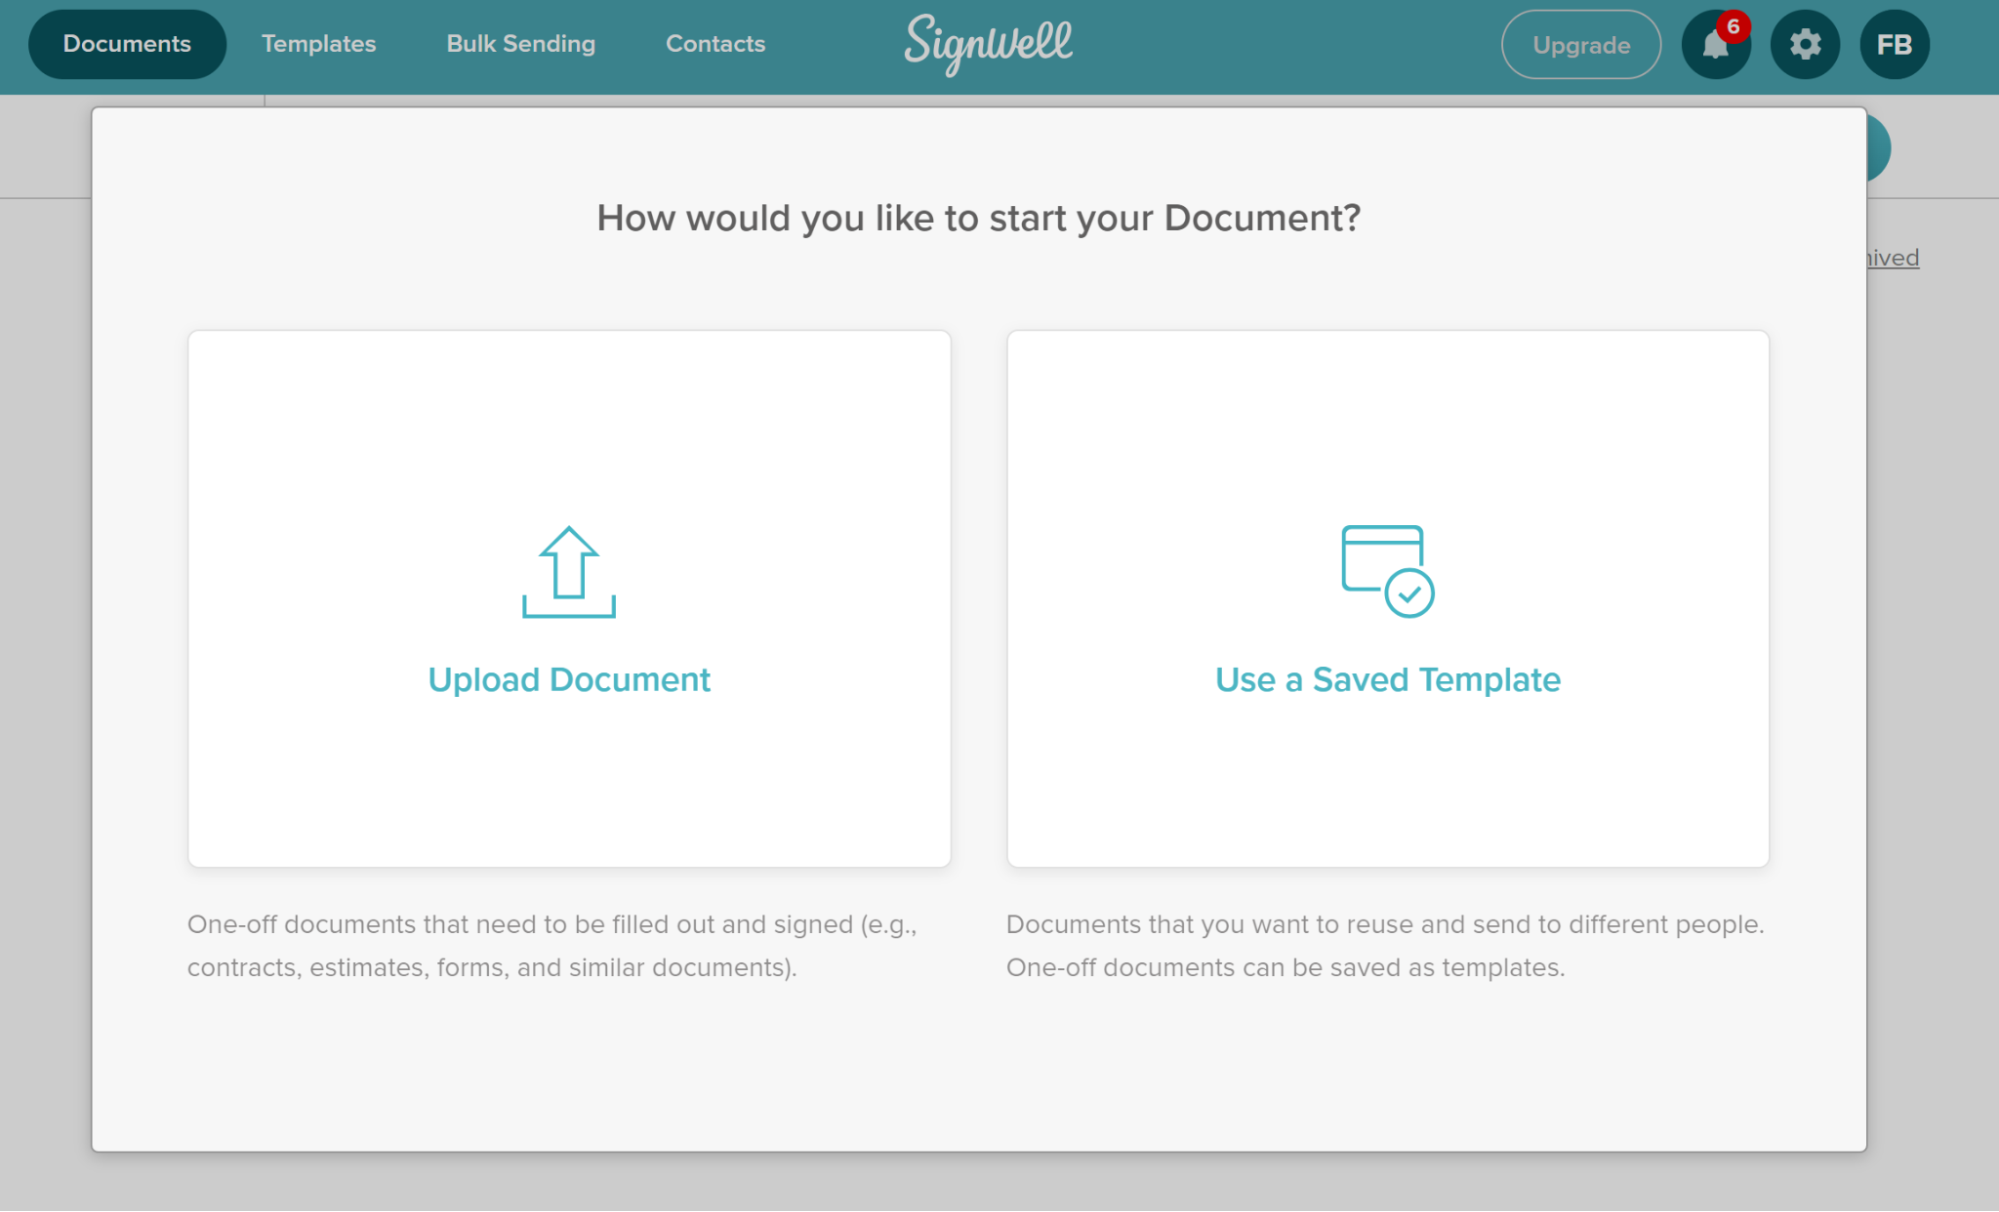Click the SignWell logo
The image size is (1999, 1212).
click(988, 44)
